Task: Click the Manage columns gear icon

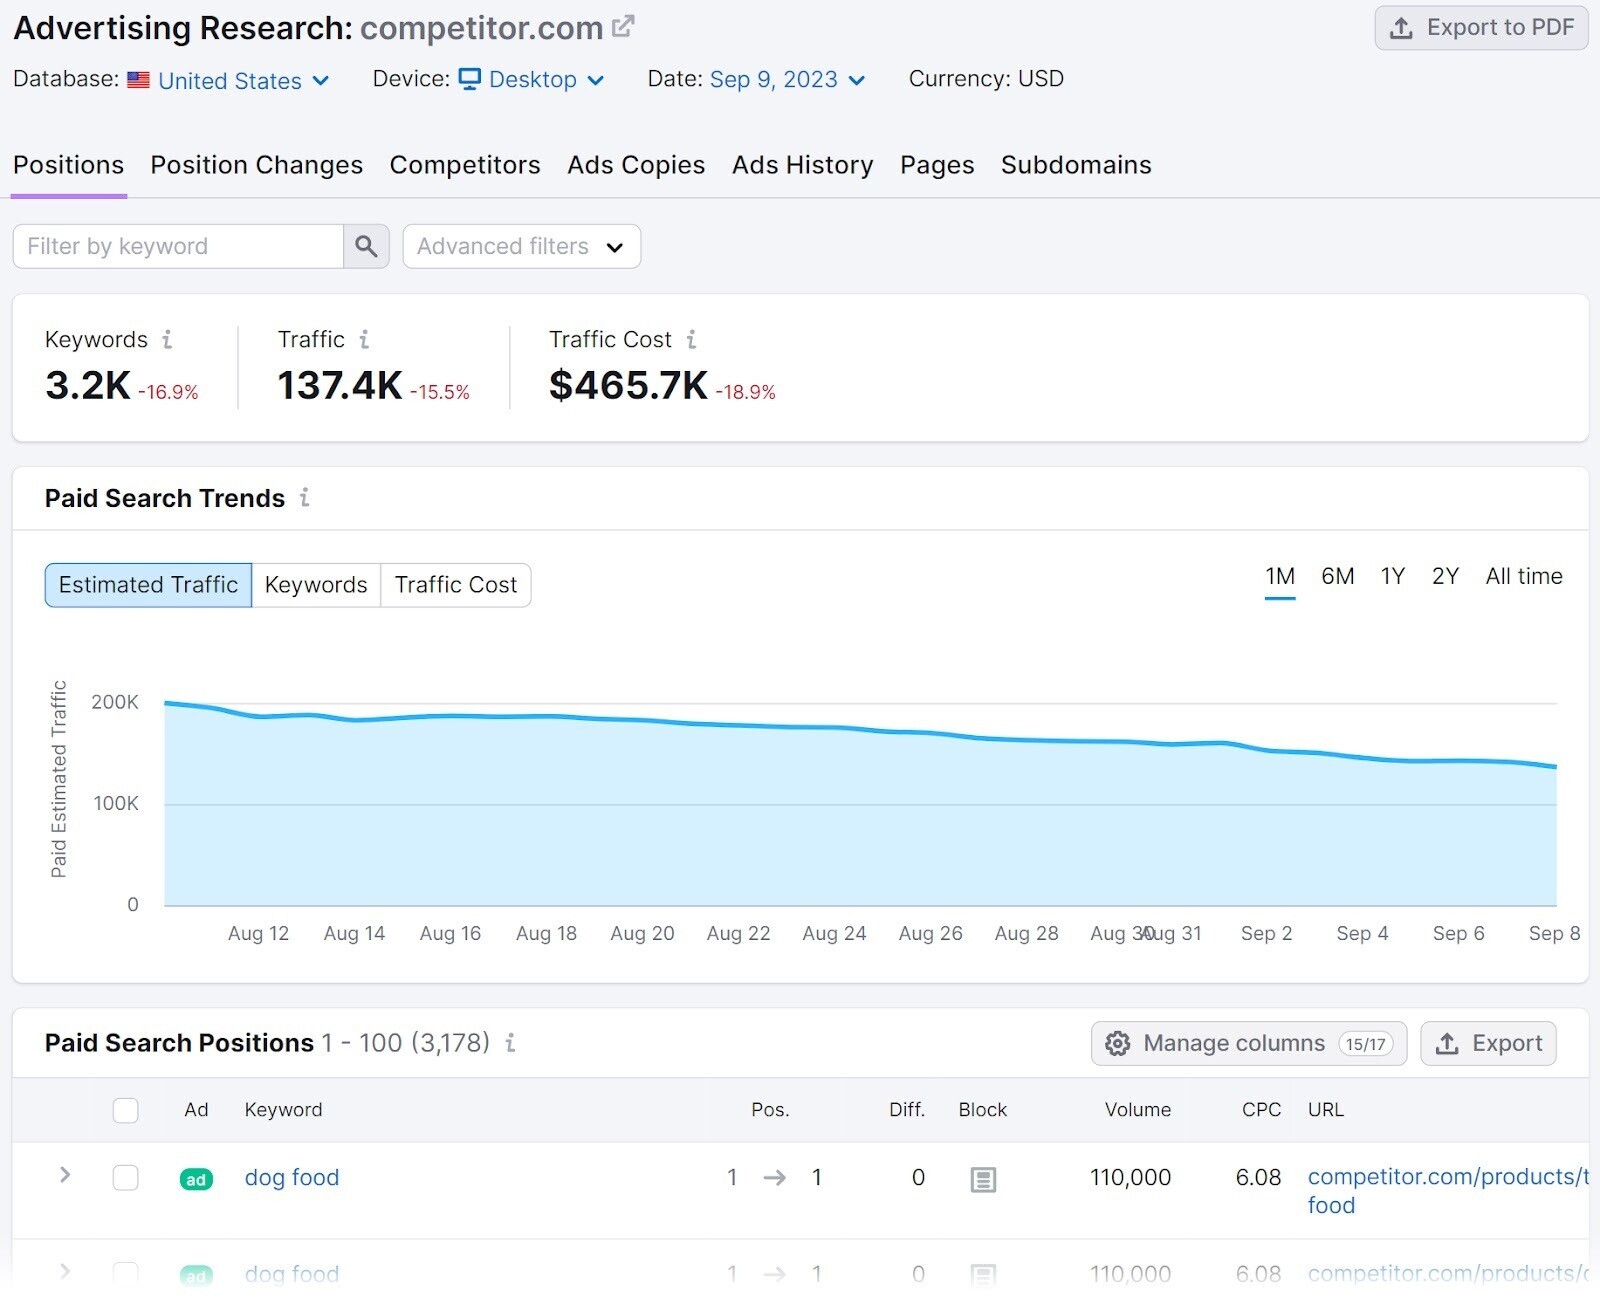Action: 1117,1043
